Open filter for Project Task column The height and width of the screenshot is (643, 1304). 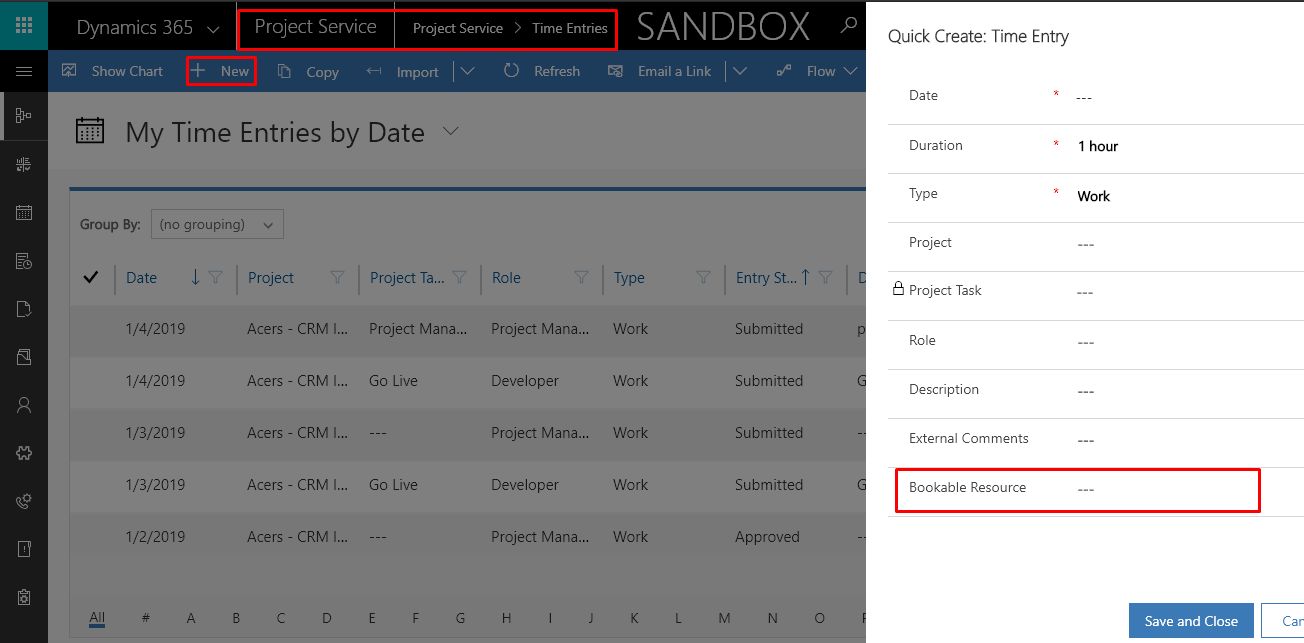[x=459, y=278]
